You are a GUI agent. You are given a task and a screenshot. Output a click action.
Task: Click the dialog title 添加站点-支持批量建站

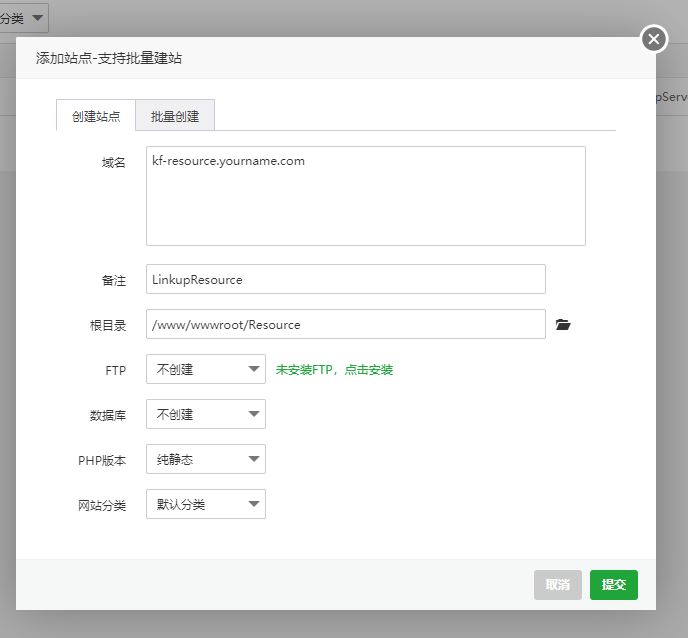click(109, 58)
